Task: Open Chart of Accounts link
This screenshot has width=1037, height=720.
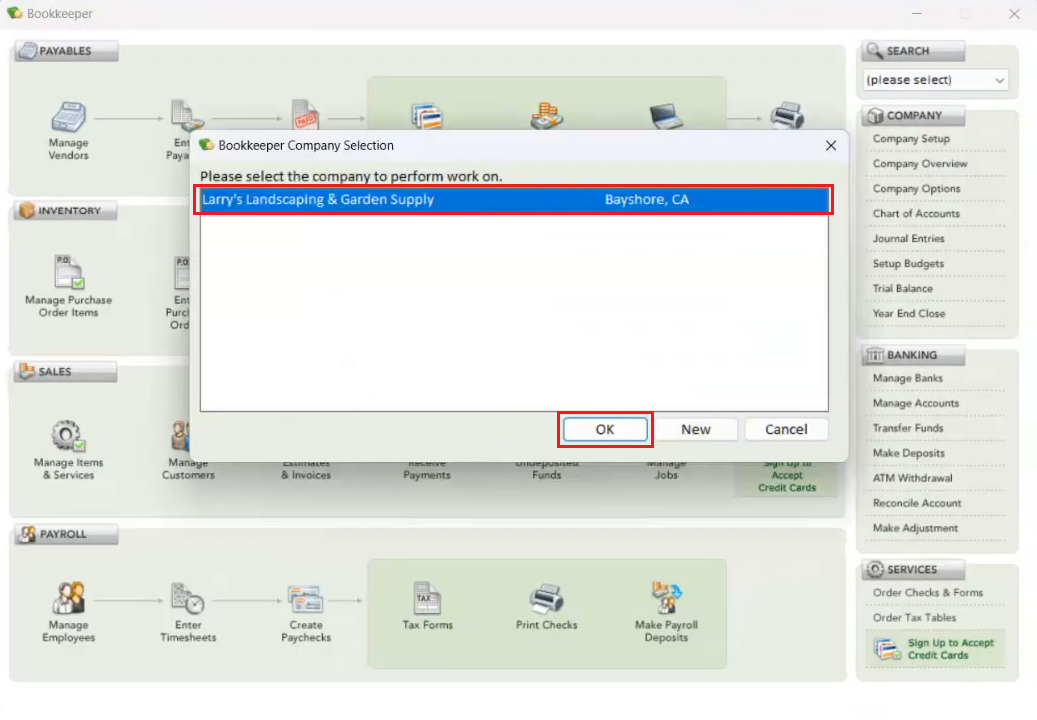Action: [x=916, y=214]
